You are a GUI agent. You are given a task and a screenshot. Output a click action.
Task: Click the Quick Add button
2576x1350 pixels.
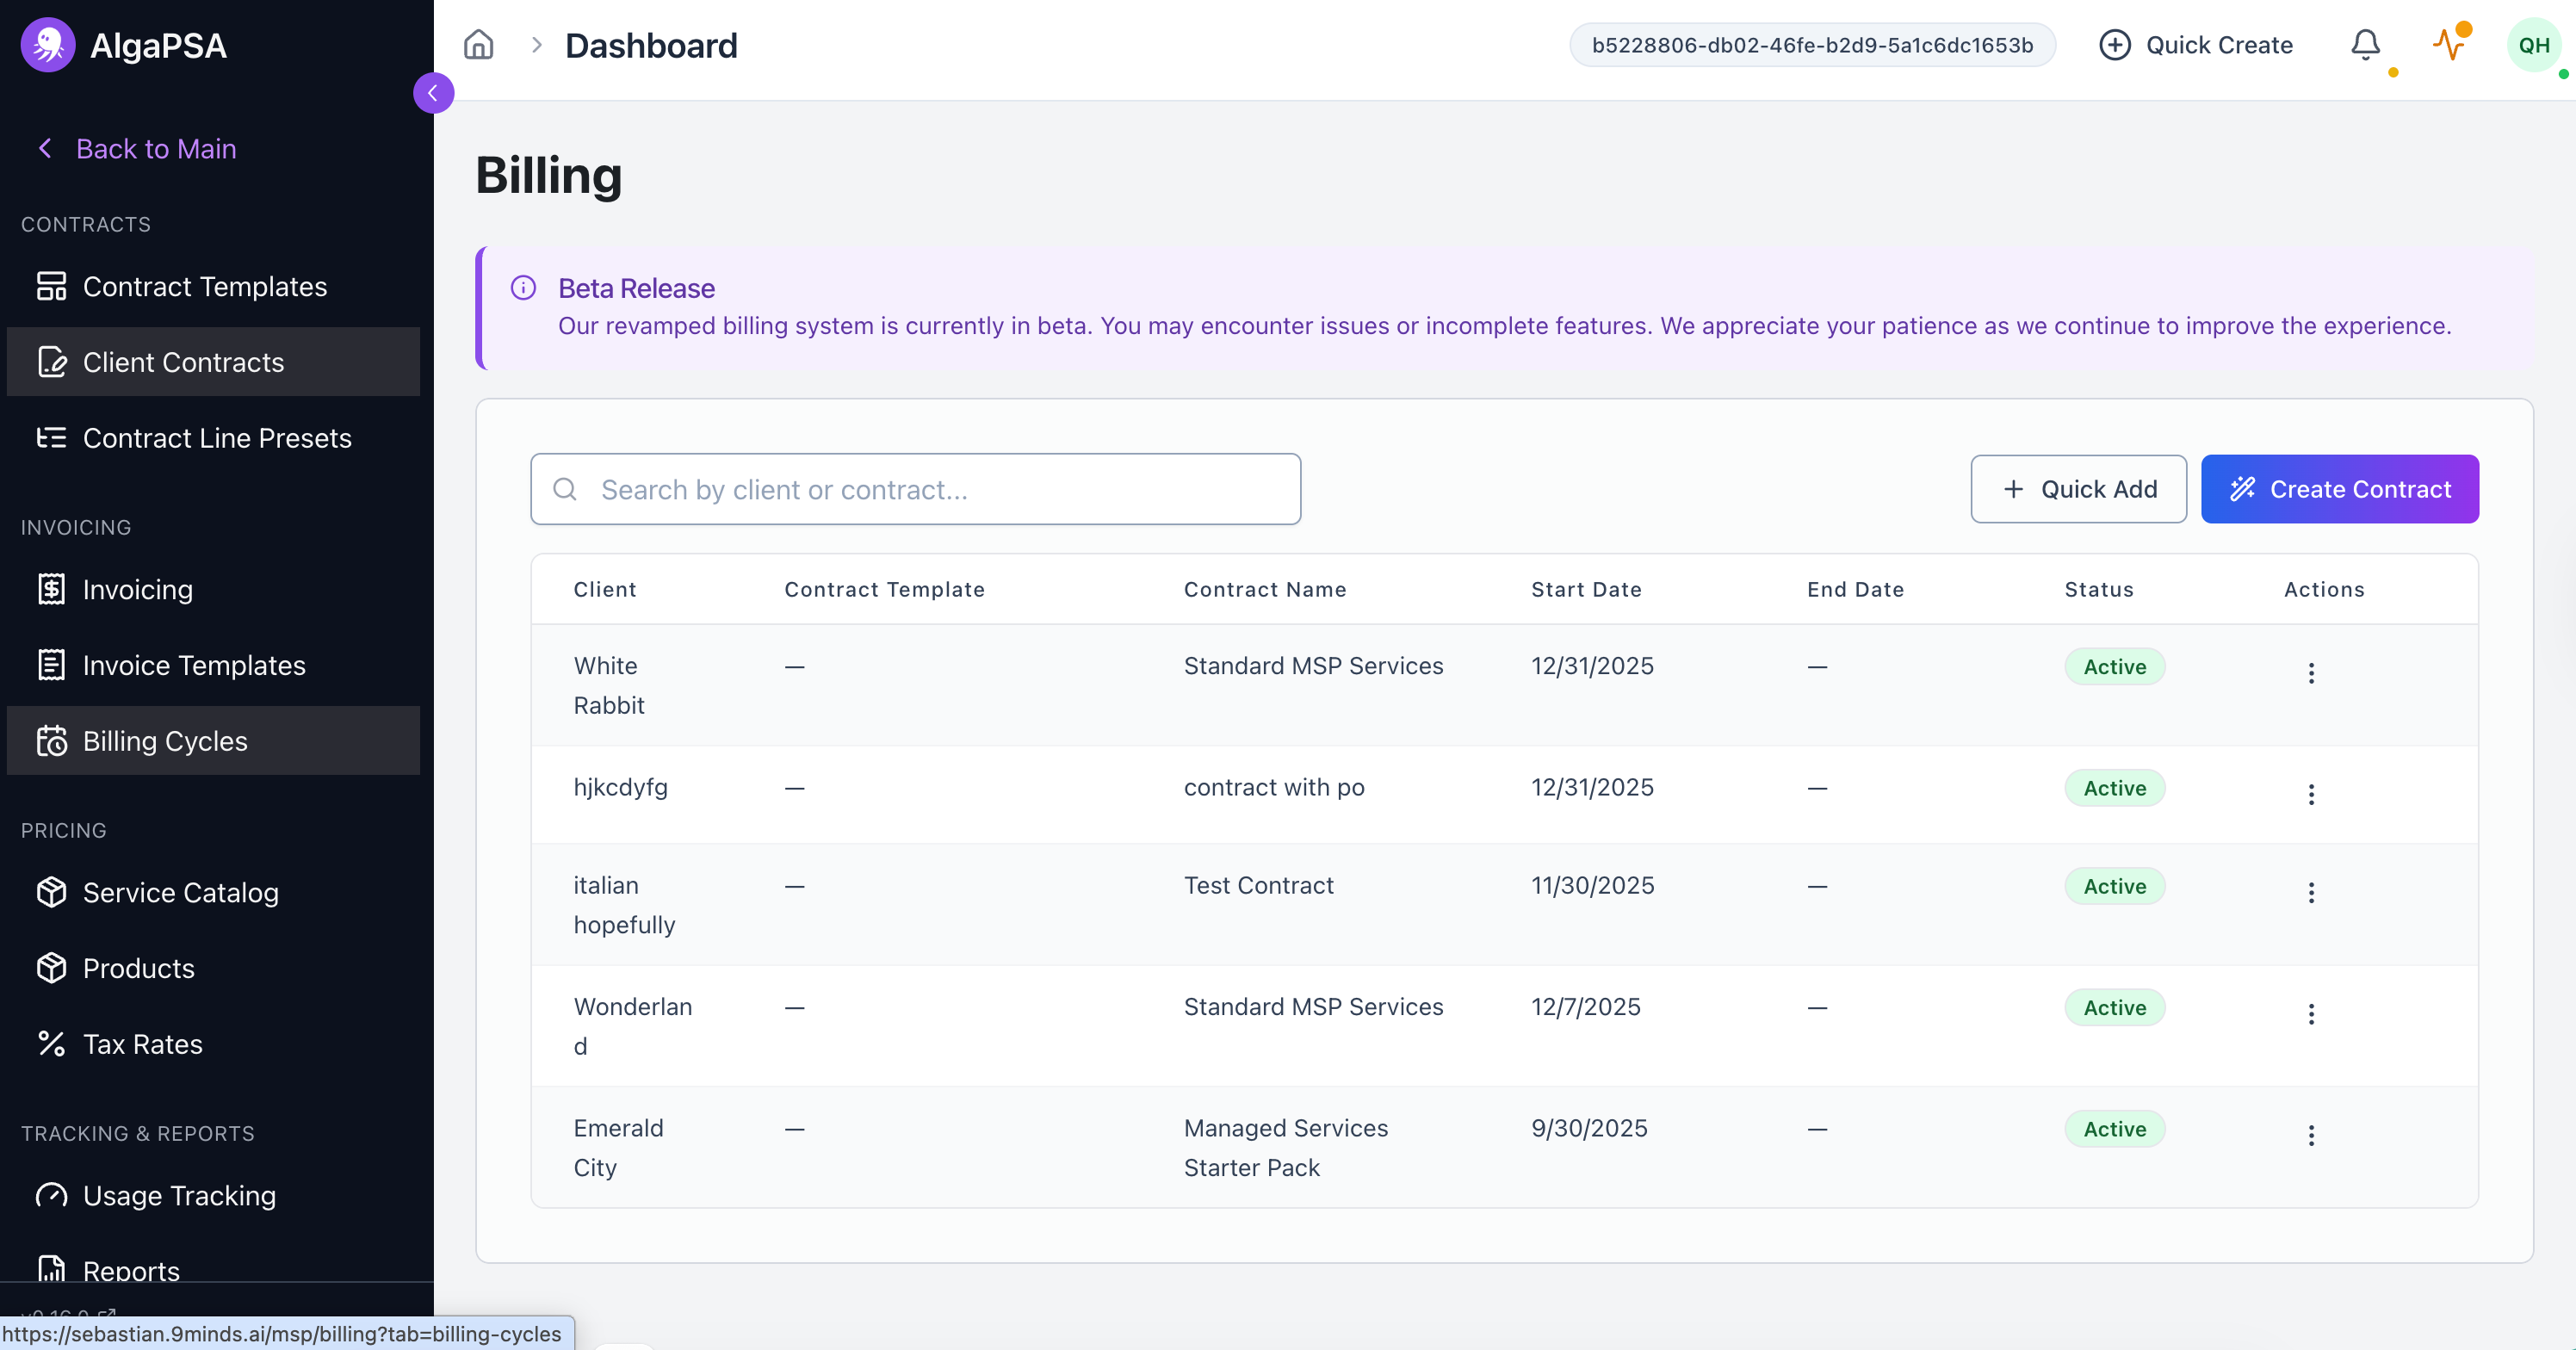coord(2078,489)
